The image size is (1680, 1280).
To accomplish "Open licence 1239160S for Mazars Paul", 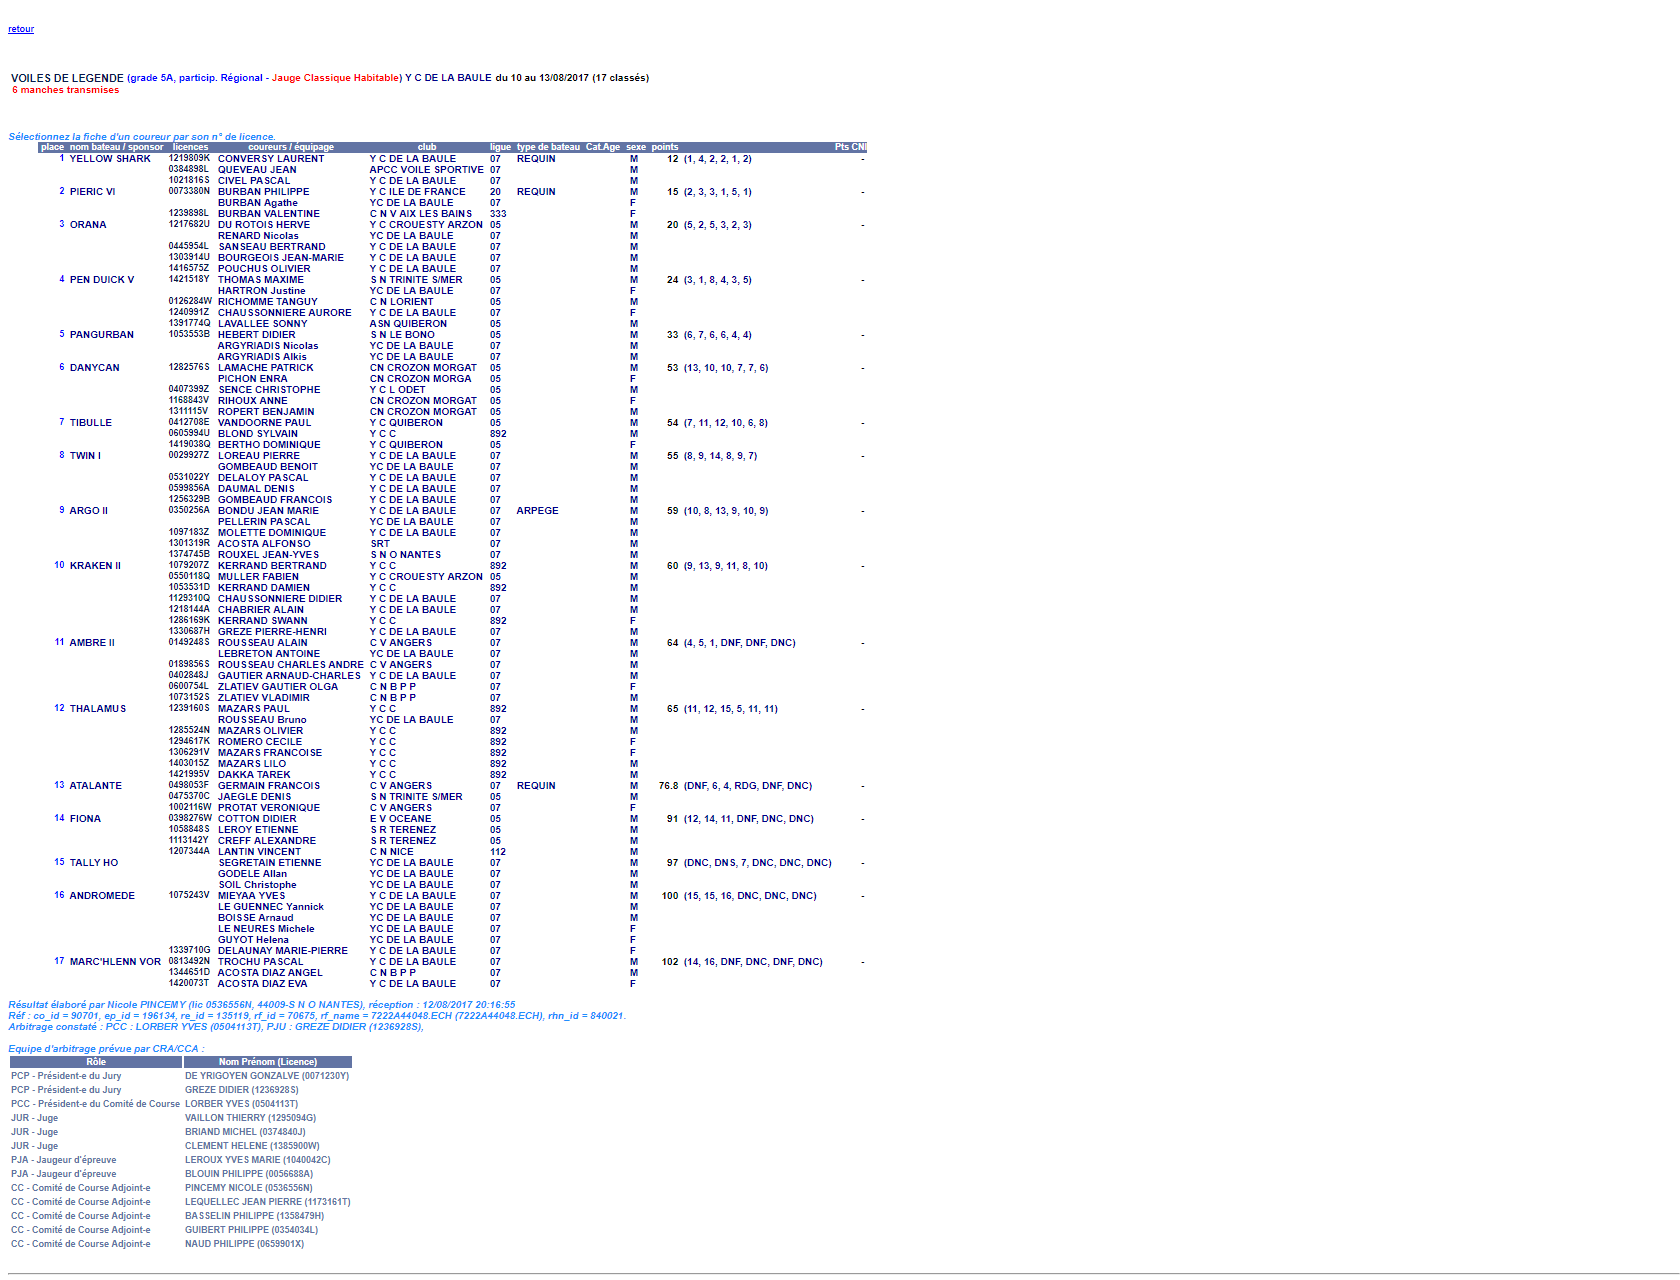I will click(189, 709).
